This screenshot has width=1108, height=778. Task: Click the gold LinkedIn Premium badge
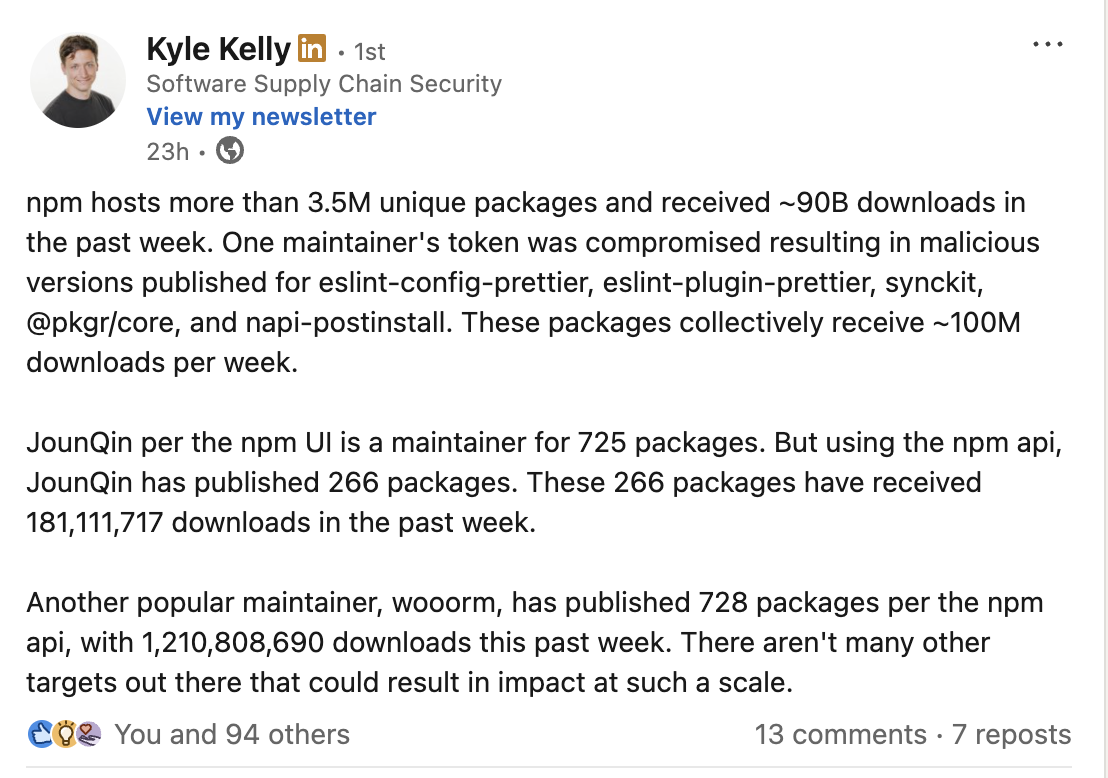coord(312,48)
